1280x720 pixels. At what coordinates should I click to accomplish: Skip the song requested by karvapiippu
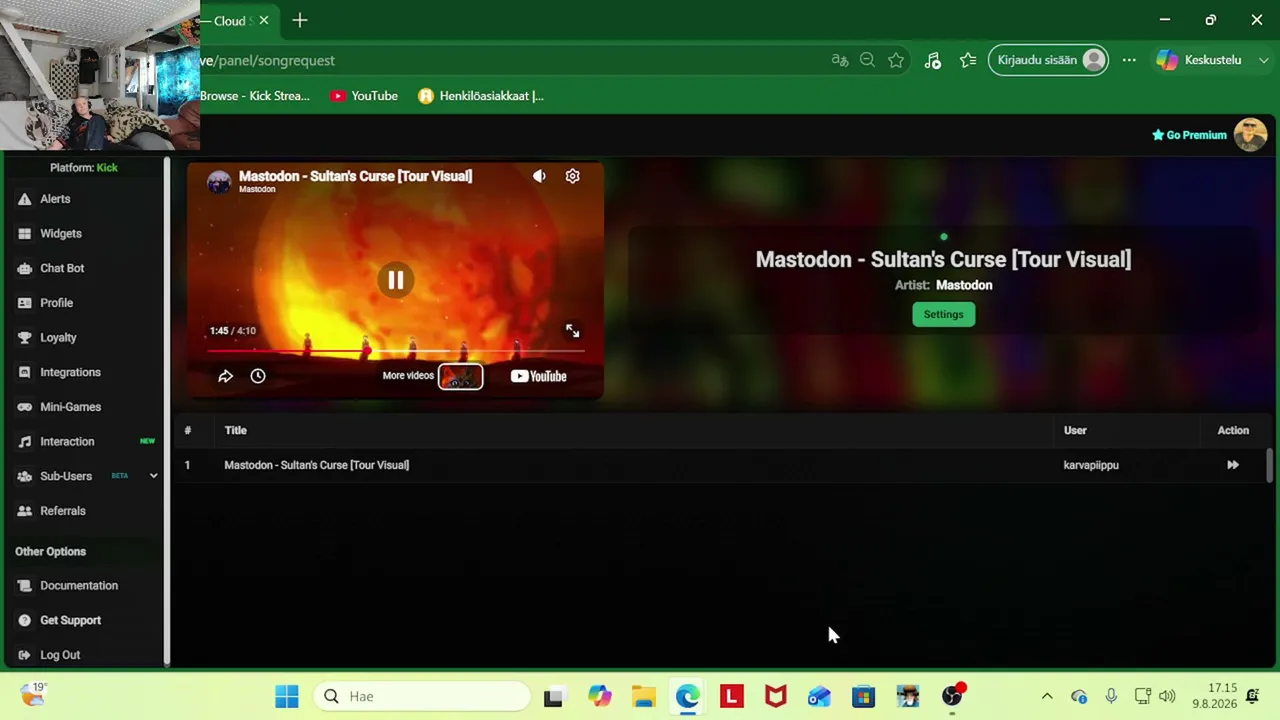pos(1233,465)
